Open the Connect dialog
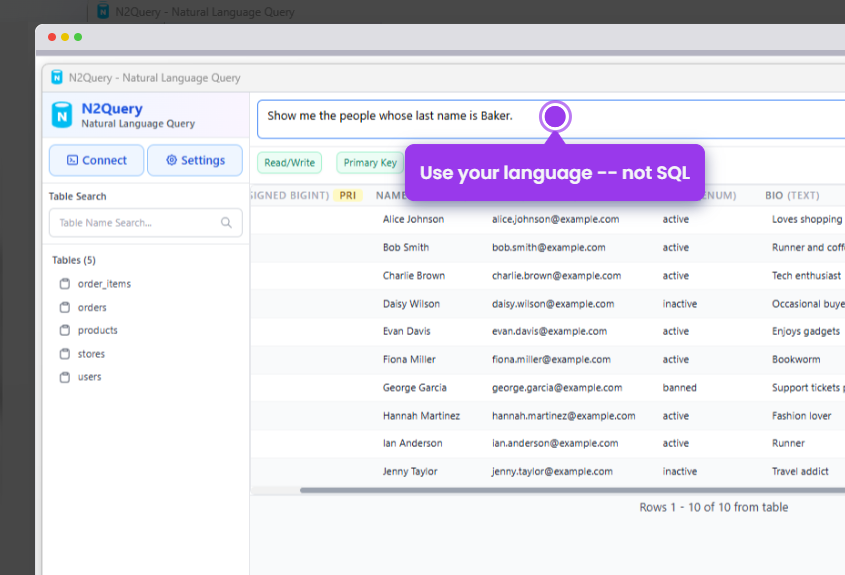Viewport: 845px width, 575px height. pos(96,160)
